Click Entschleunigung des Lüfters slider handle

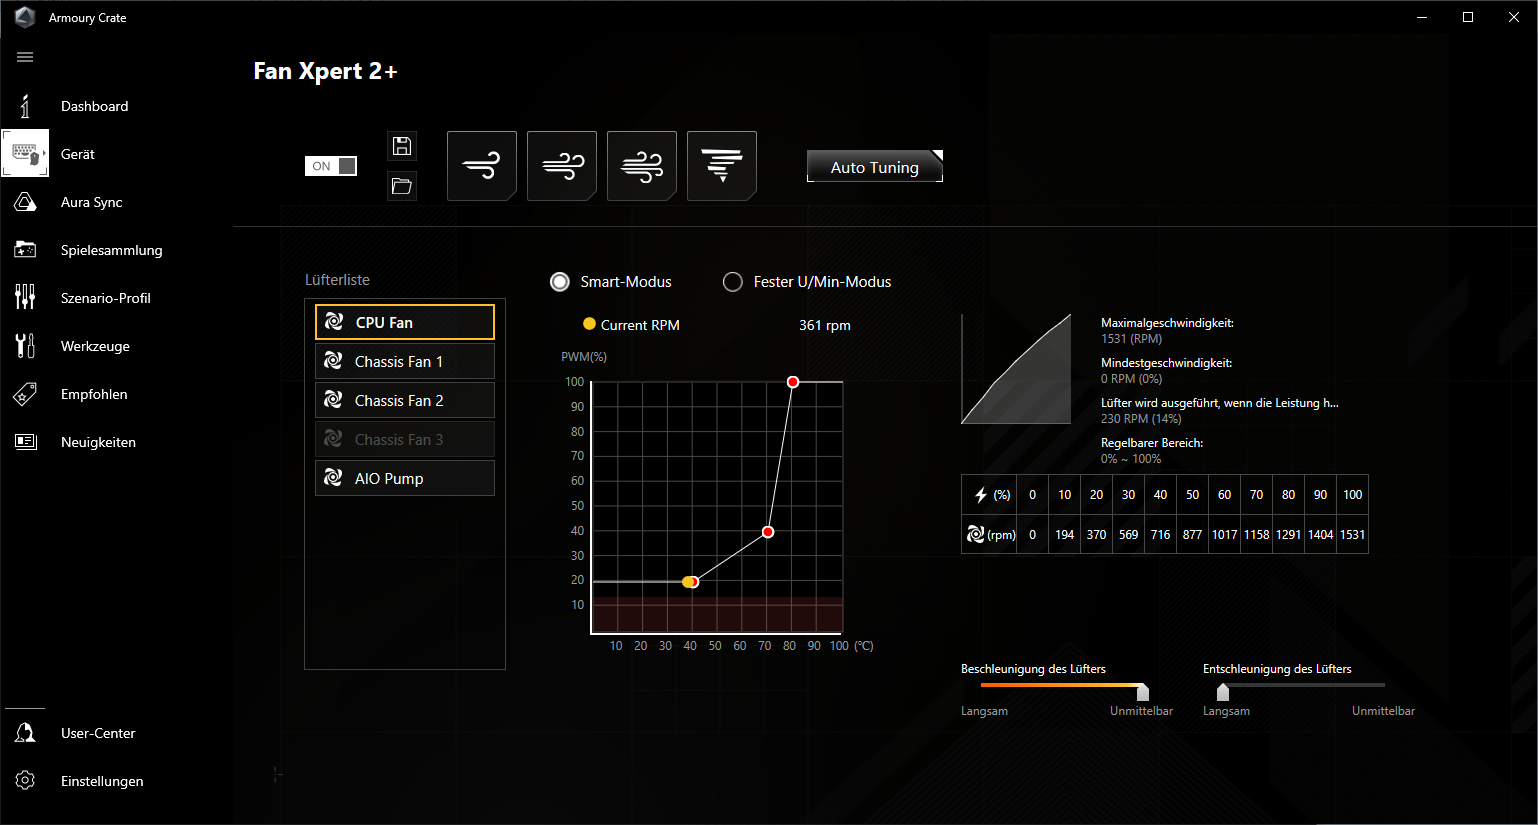(1222, 692)
